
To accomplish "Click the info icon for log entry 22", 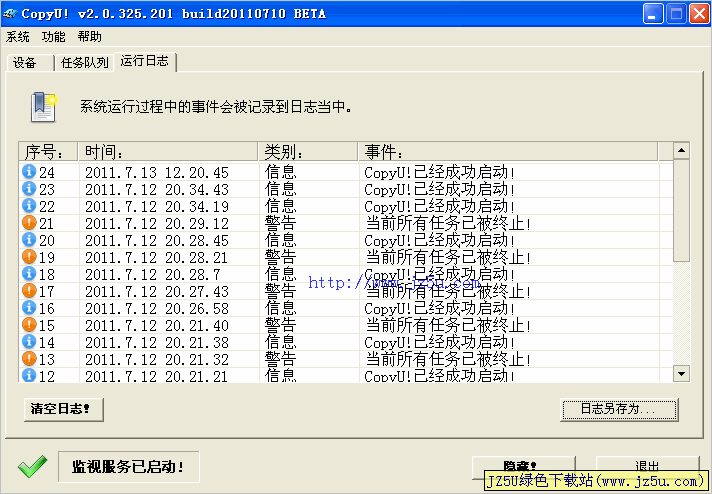I will tap(29, 205).
